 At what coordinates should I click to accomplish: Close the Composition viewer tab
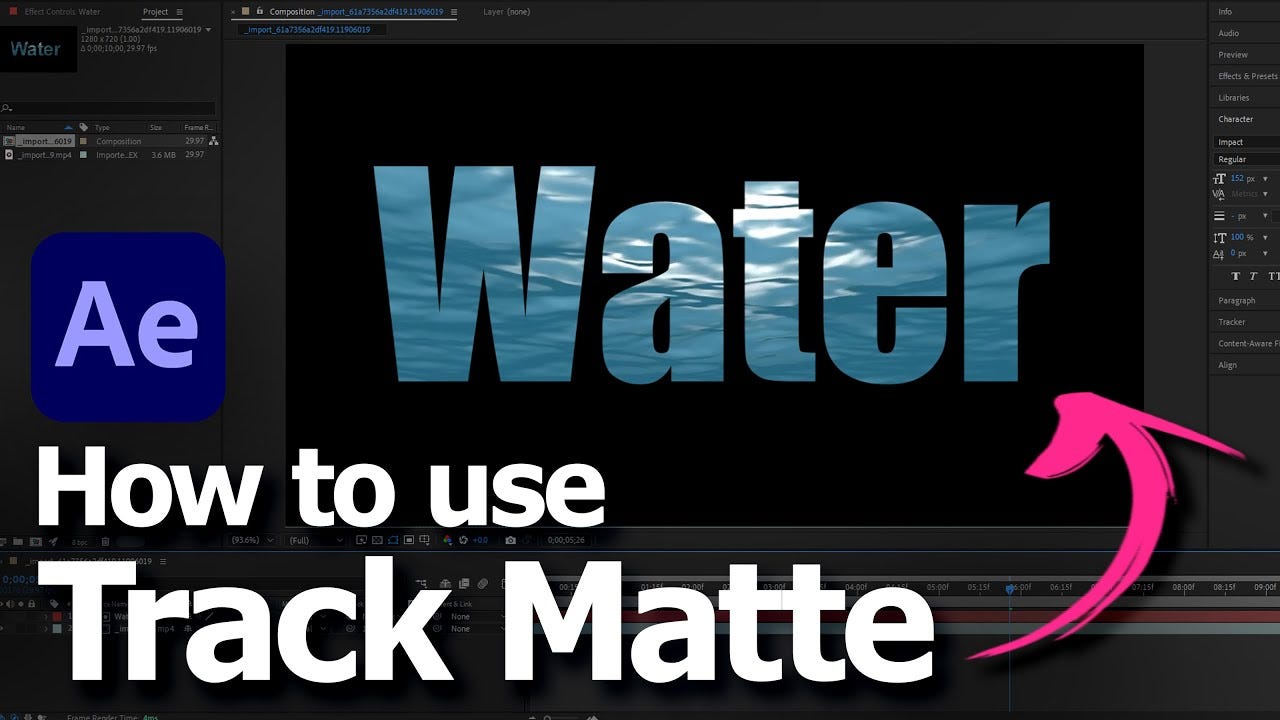[234, 12]
